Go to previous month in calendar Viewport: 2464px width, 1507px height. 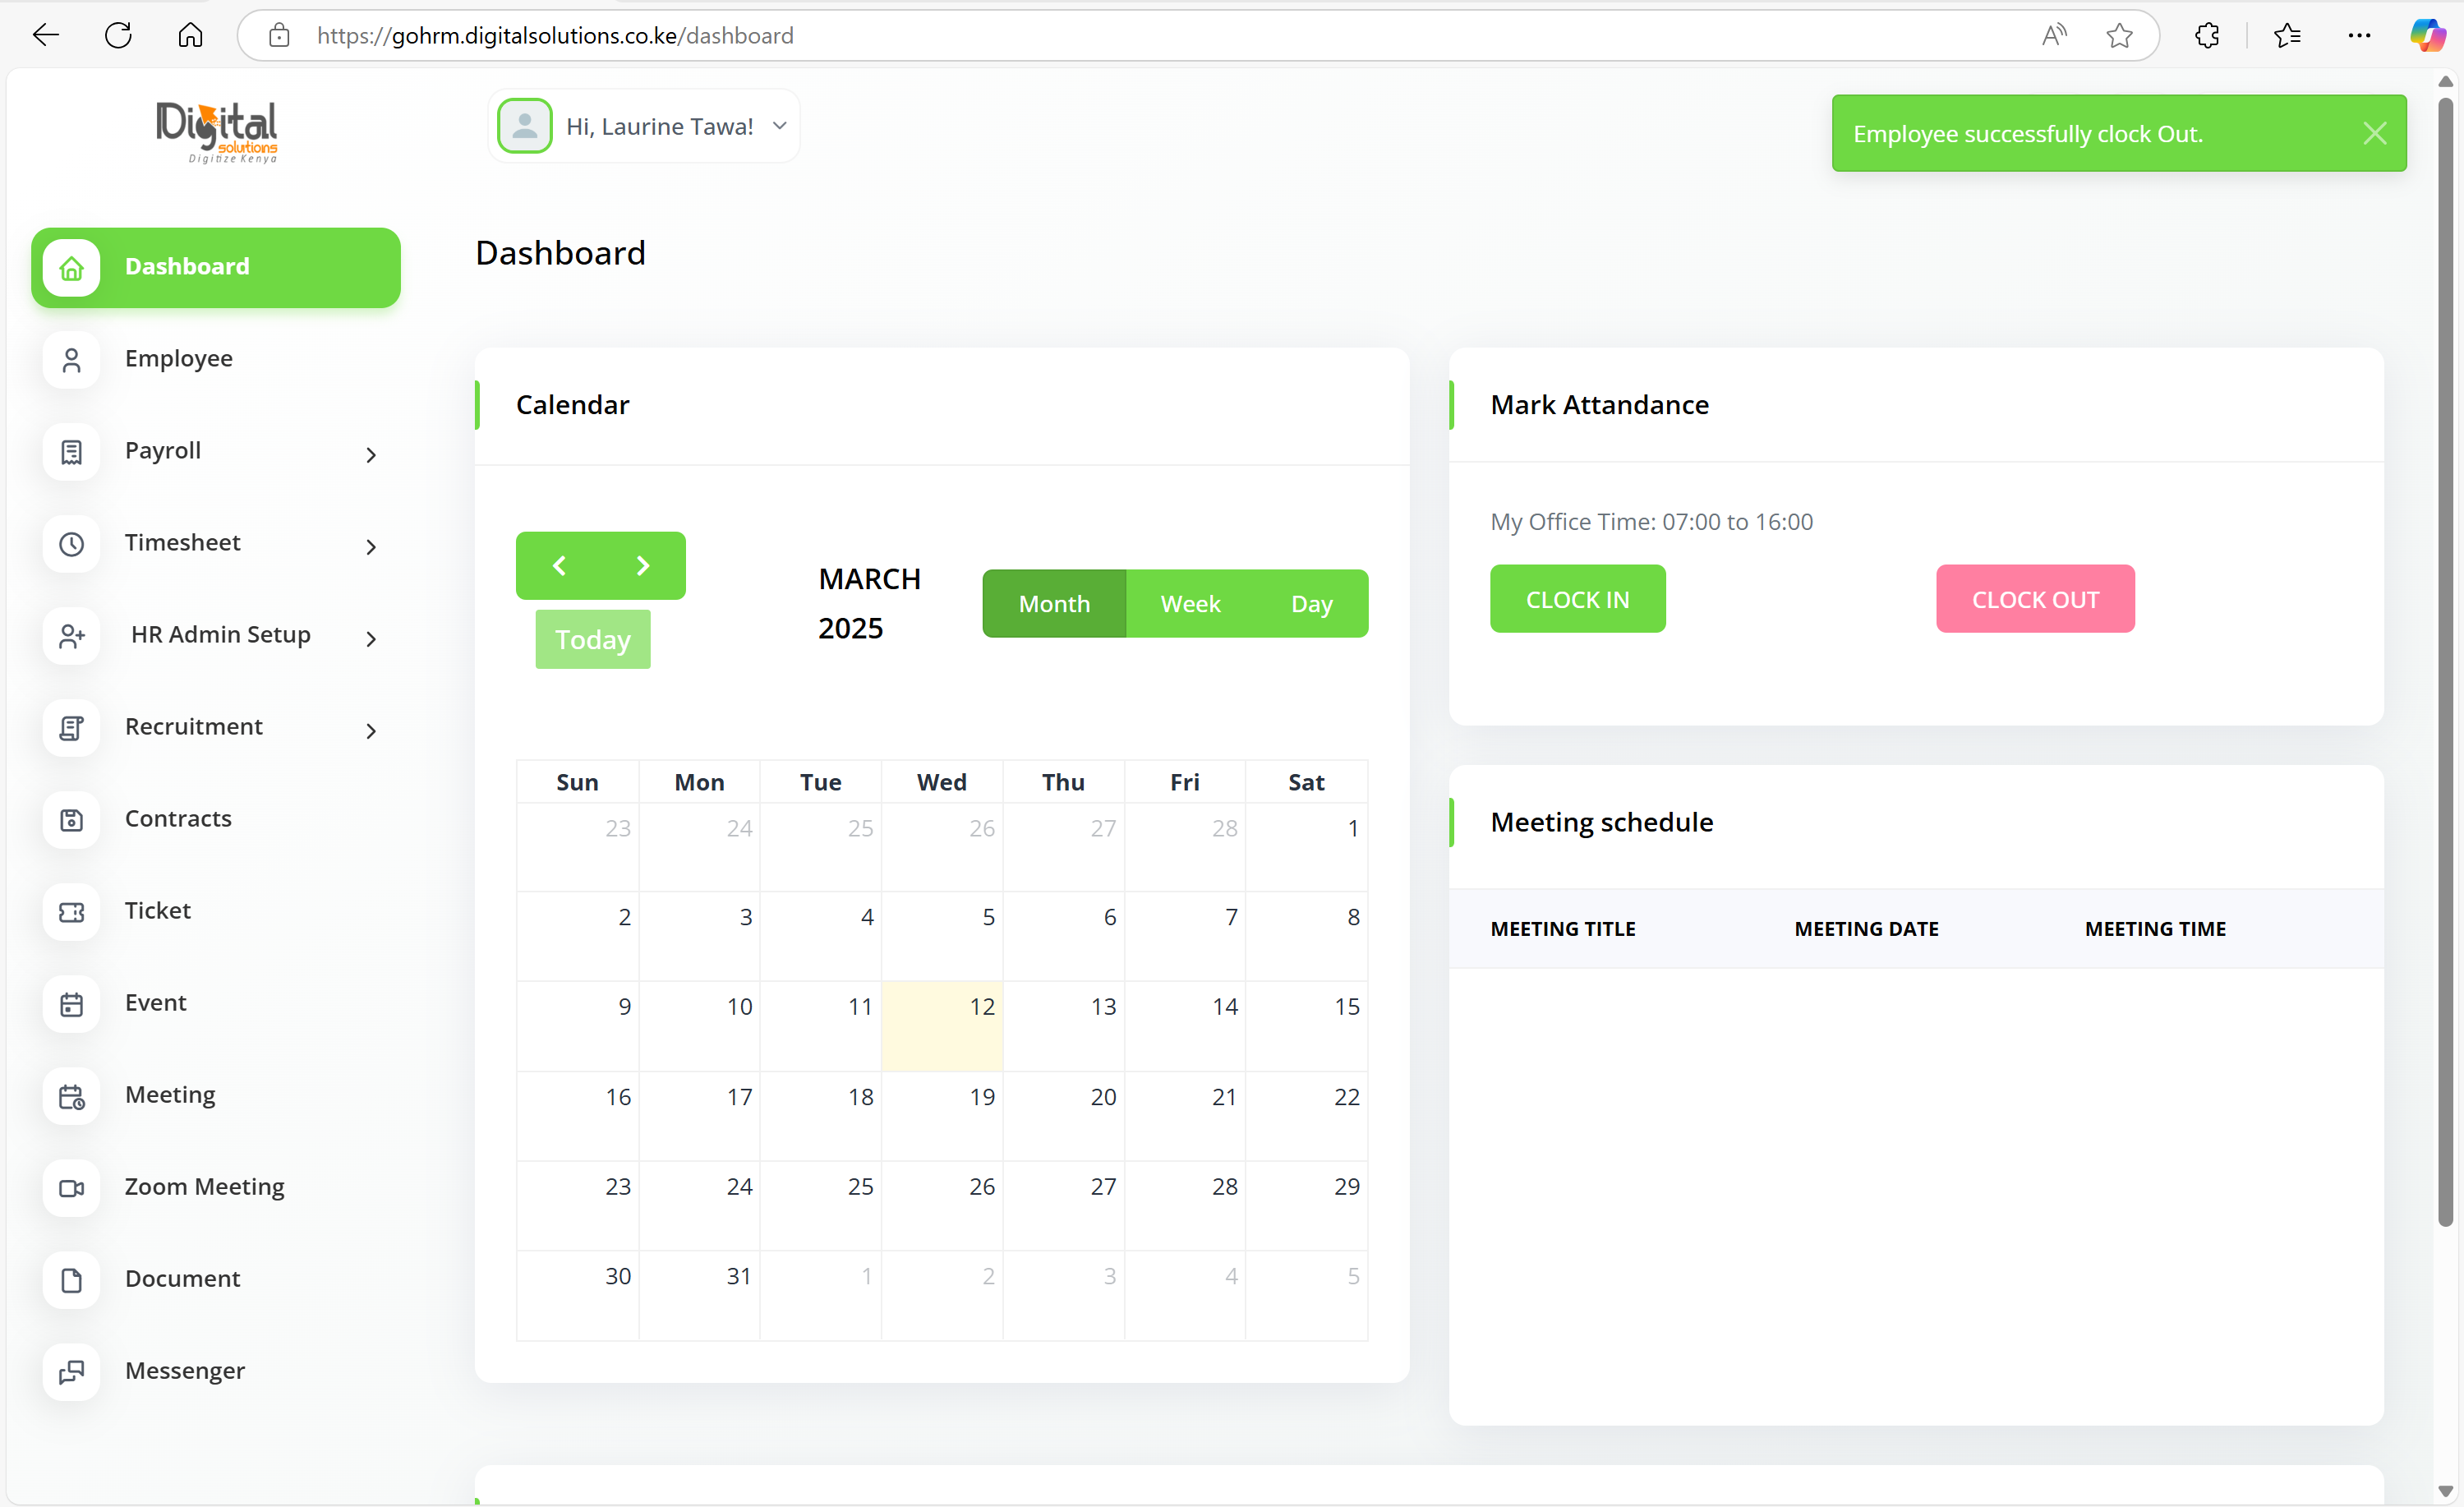point(559,566)
